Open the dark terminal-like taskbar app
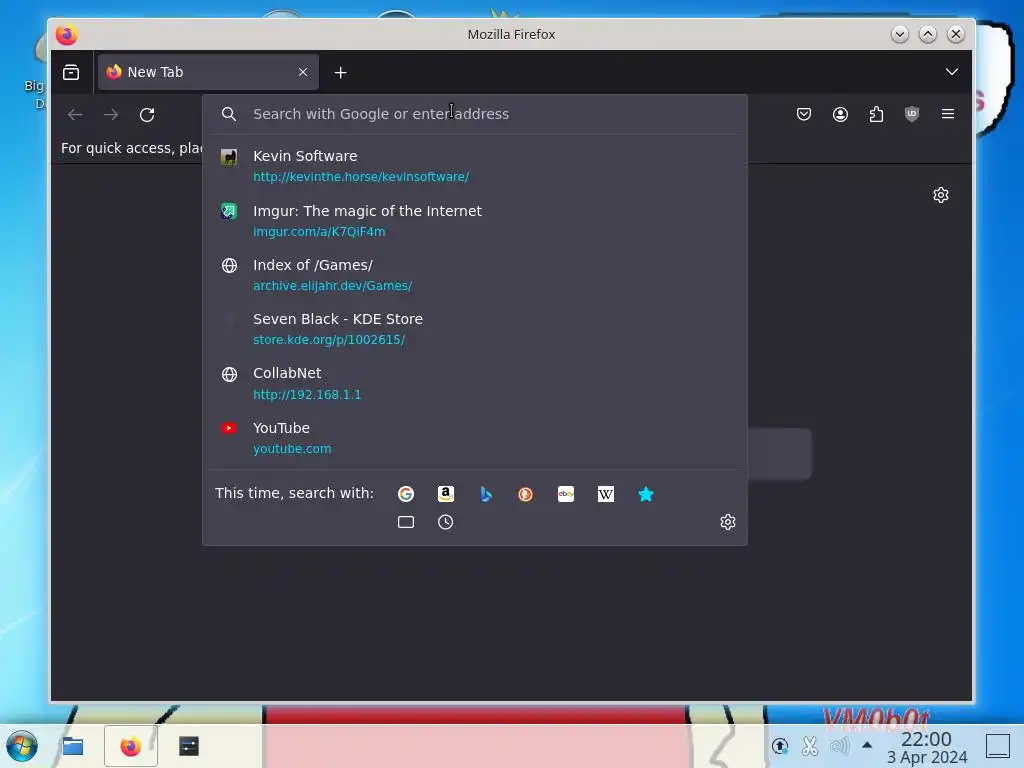This screenshot has height=768, width=1024. click(189, 746)
